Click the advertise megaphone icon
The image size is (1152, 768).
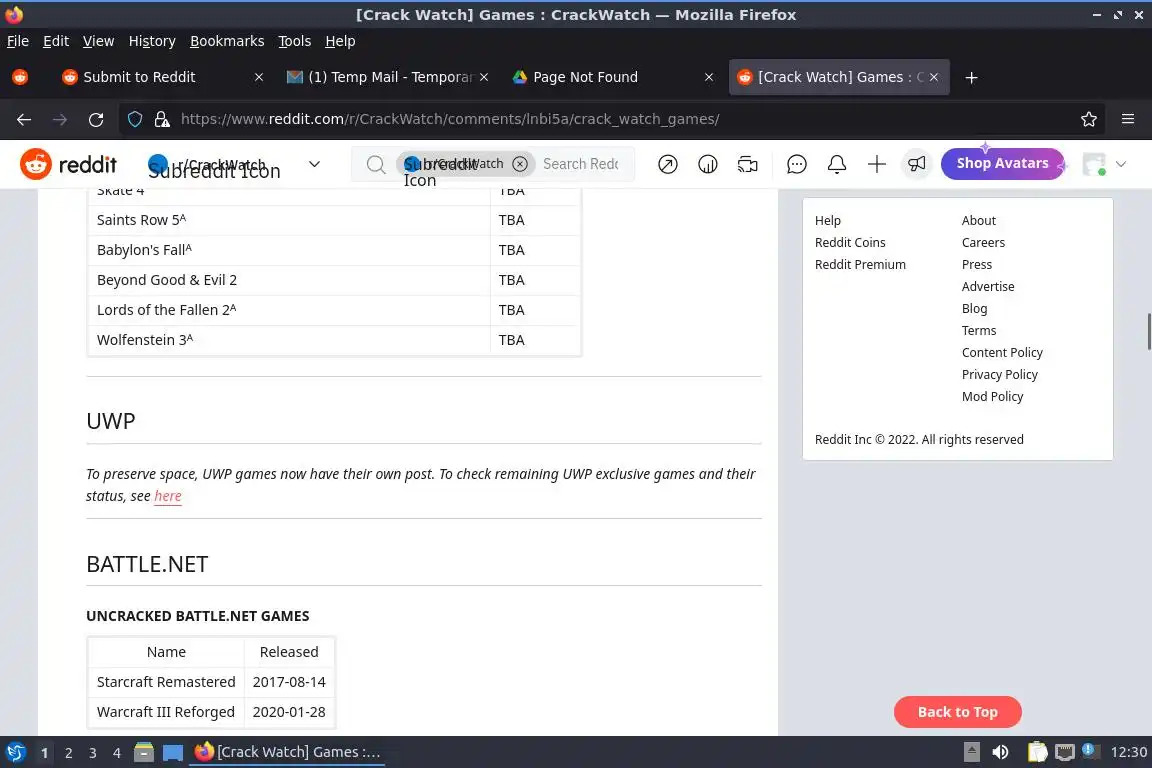point(916,164)
